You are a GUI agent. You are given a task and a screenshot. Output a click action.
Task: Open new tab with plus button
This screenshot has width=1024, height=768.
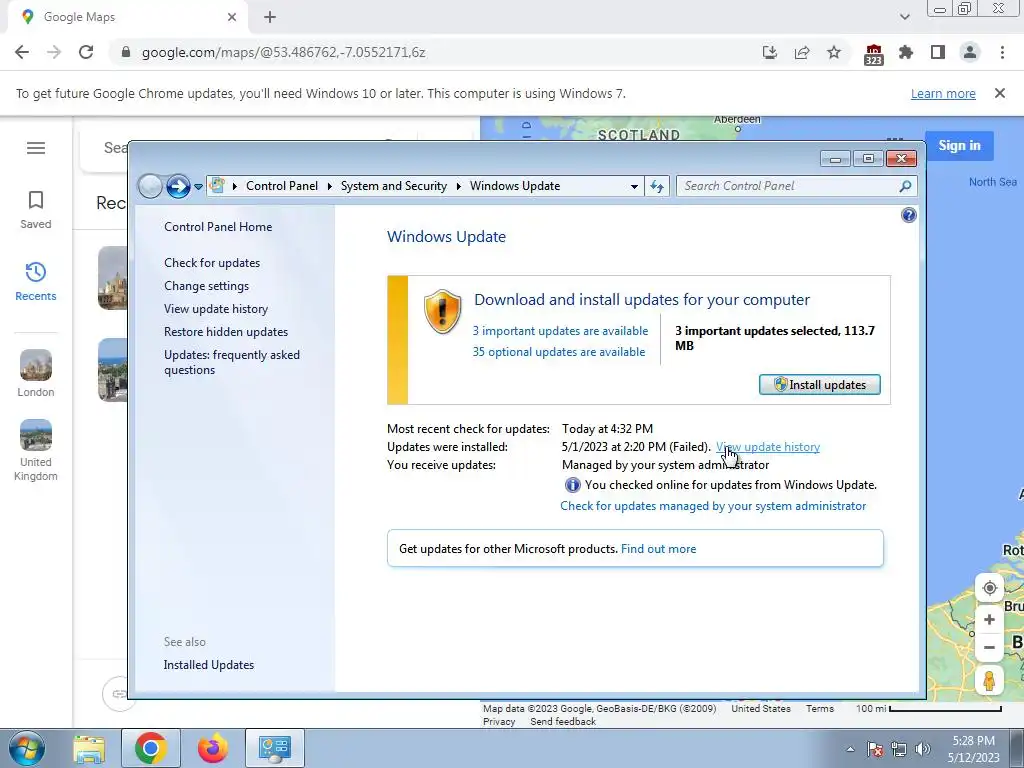(x=270, y=17)
